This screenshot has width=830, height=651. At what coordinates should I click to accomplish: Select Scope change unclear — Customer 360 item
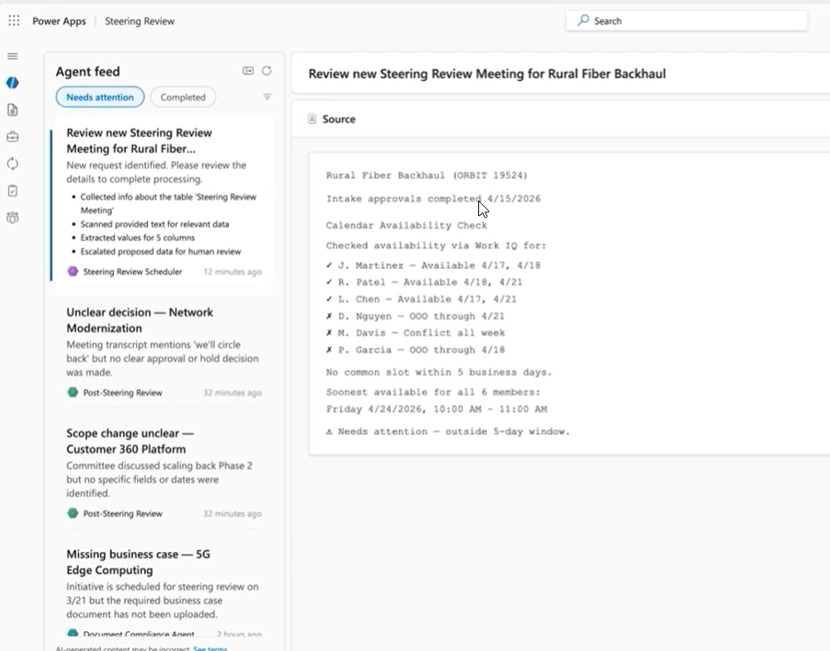click(x=130, y=441)
